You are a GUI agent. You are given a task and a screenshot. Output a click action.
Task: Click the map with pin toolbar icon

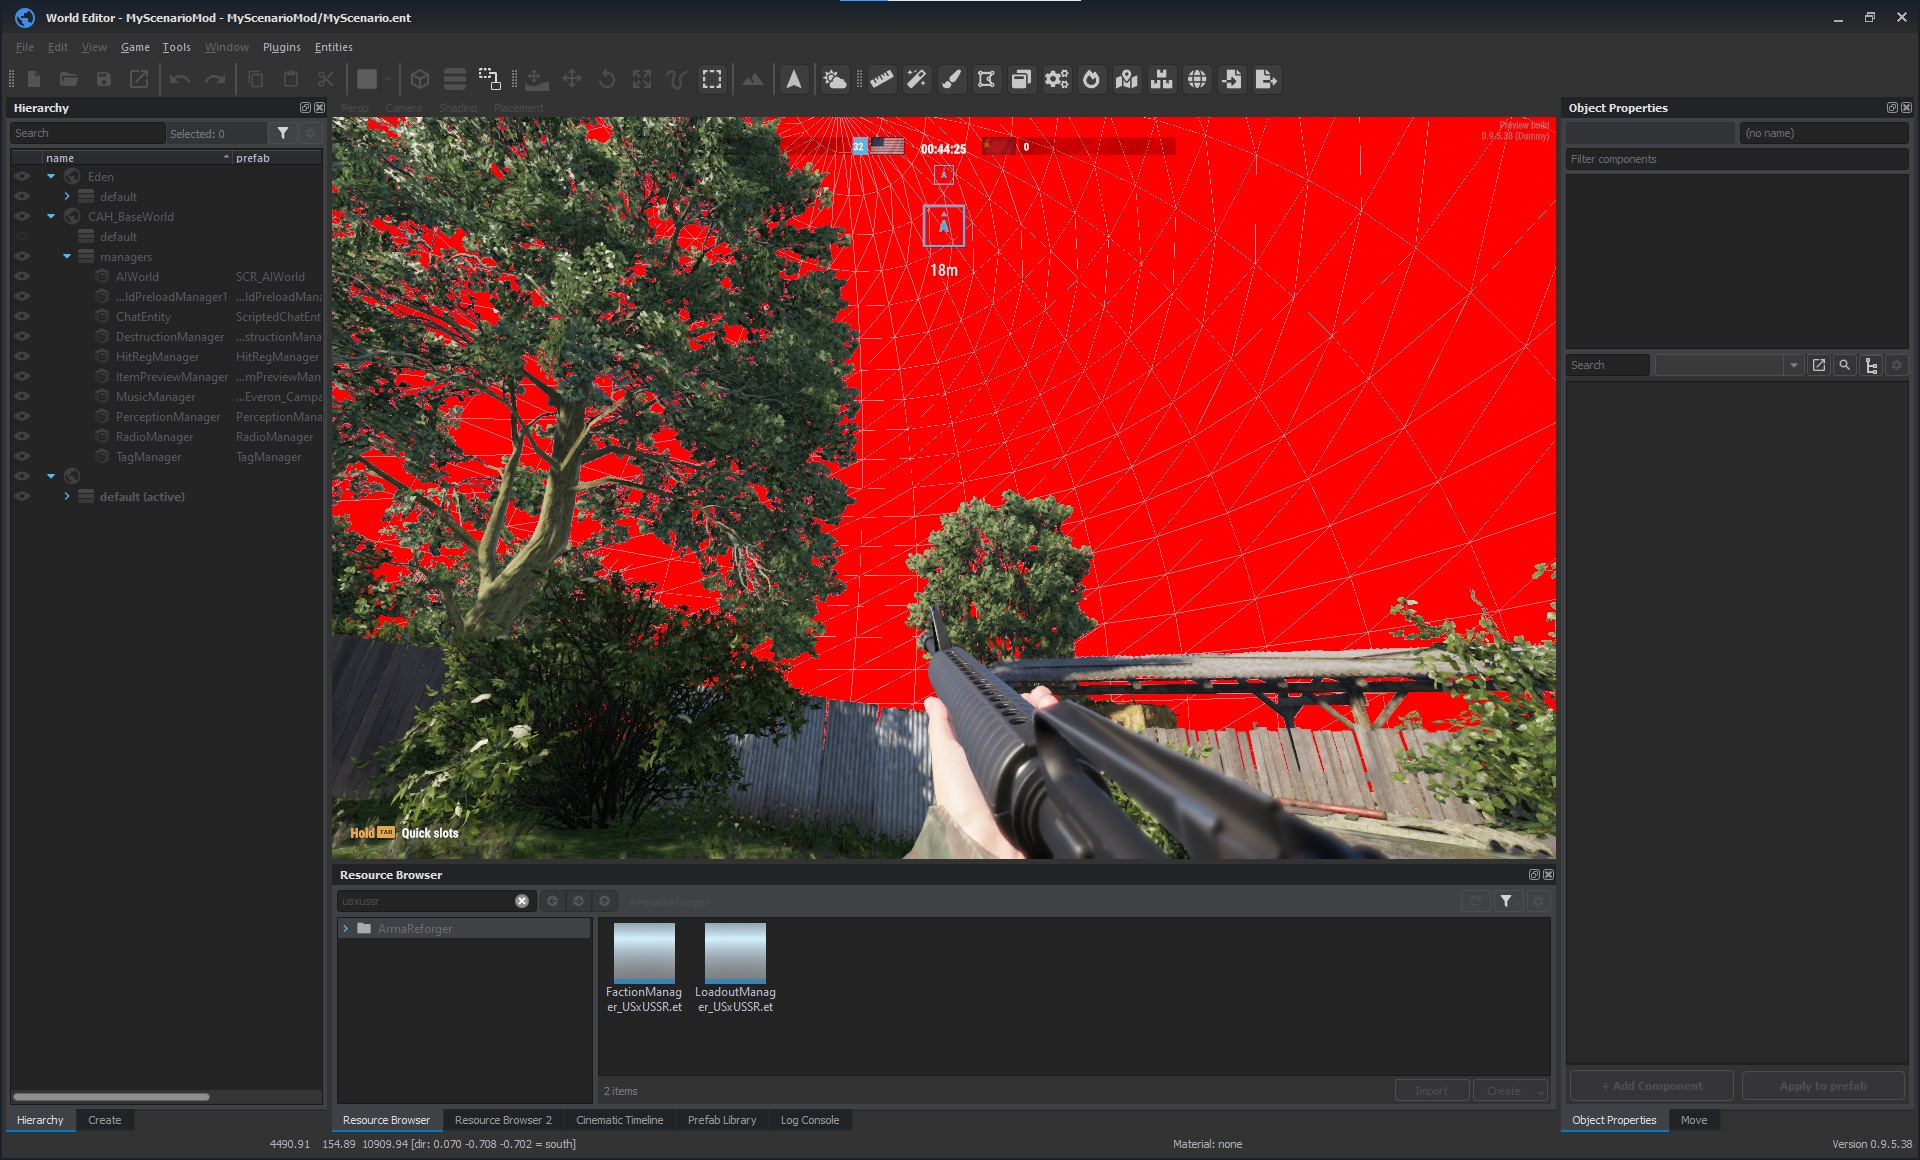[x=1127, y=80]
